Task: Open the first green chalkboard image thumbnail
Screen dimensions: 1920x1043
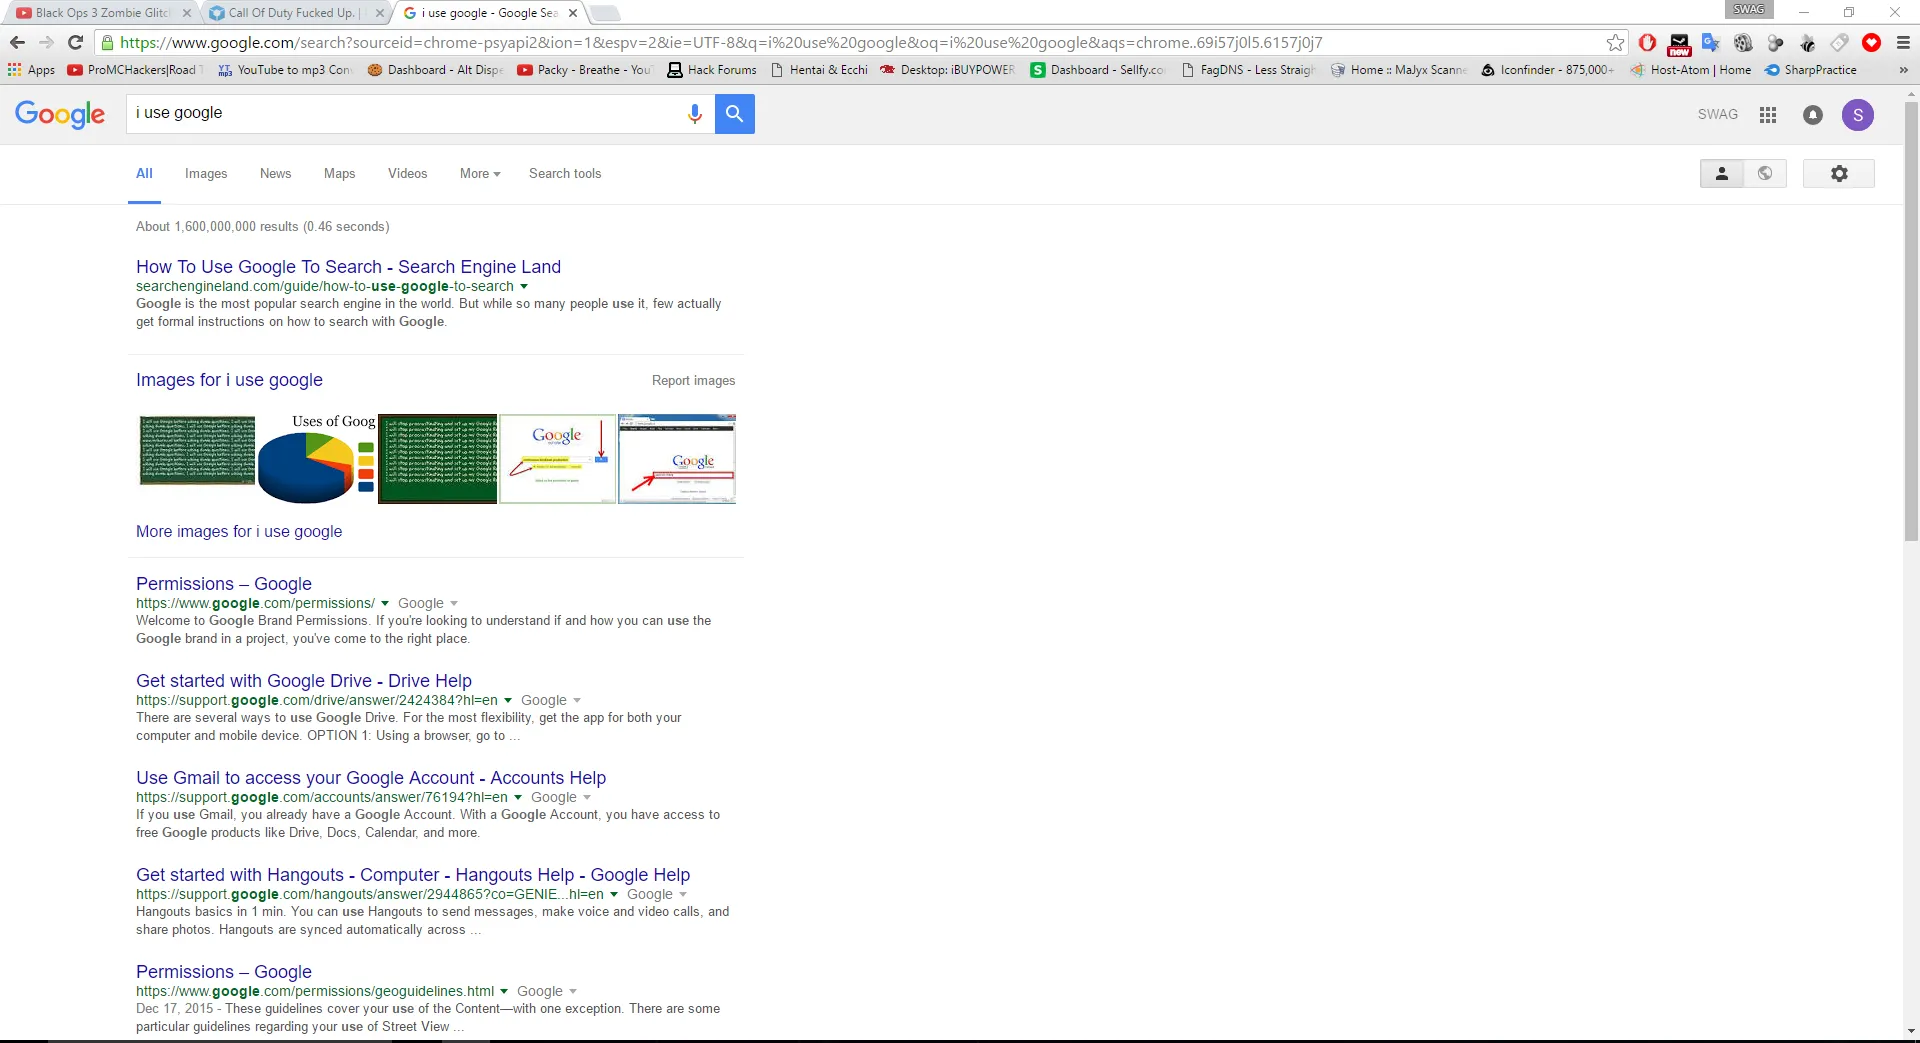Action: click(197, 451)
